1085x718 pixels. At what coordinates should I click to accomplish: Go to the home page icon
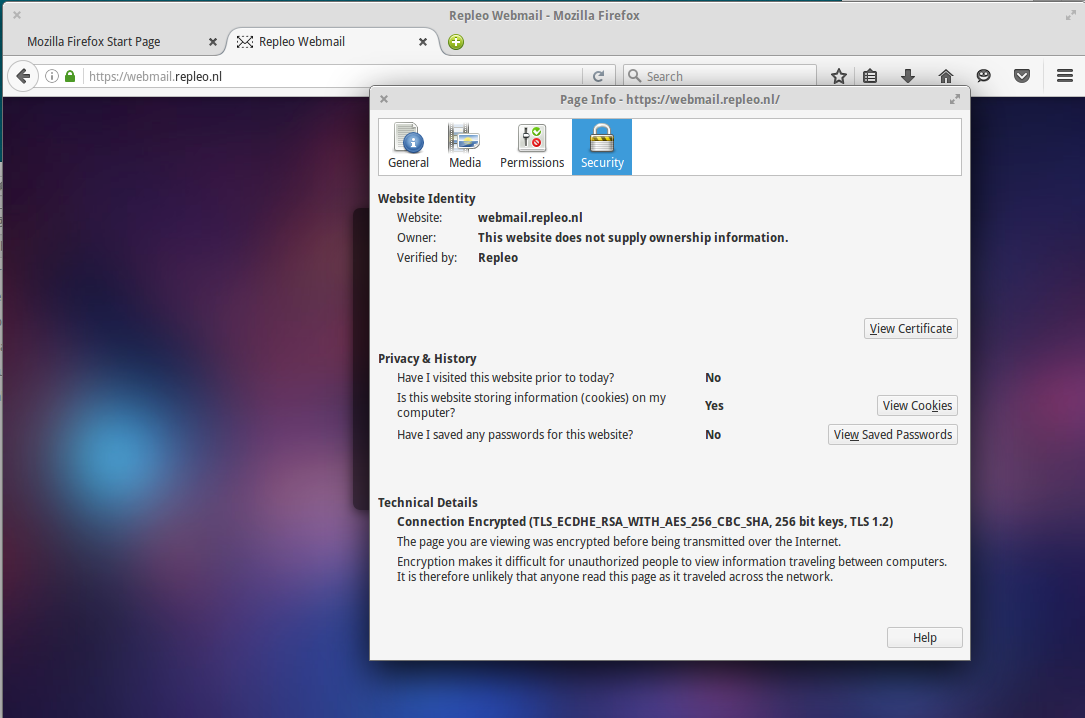point(946,76)
